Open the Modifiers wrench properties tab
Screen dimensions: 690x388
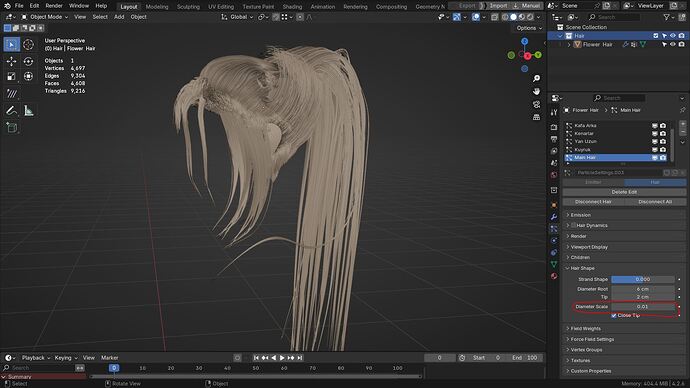pos(554,217)
